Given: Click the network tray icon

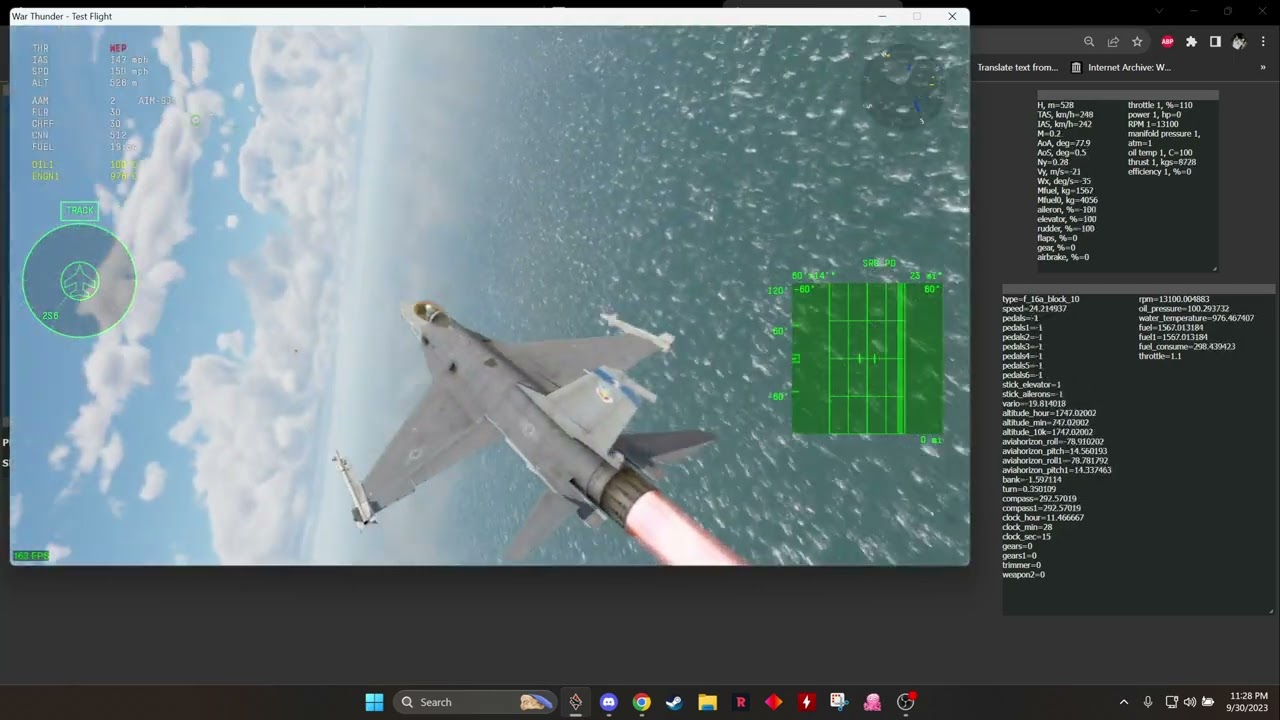Looking at the screenshot, I should (x=1172, y=702).
